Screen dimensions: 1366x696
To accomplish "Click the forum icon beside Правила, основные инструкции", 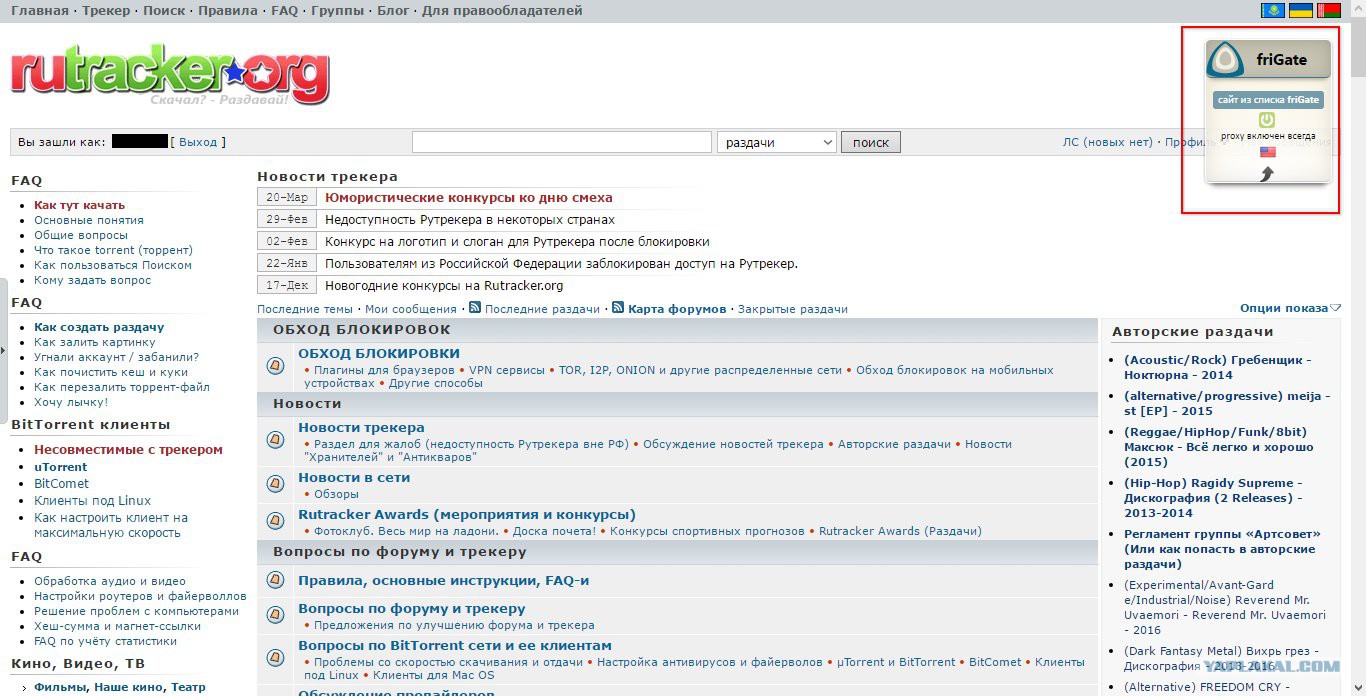I will (276, 580).
